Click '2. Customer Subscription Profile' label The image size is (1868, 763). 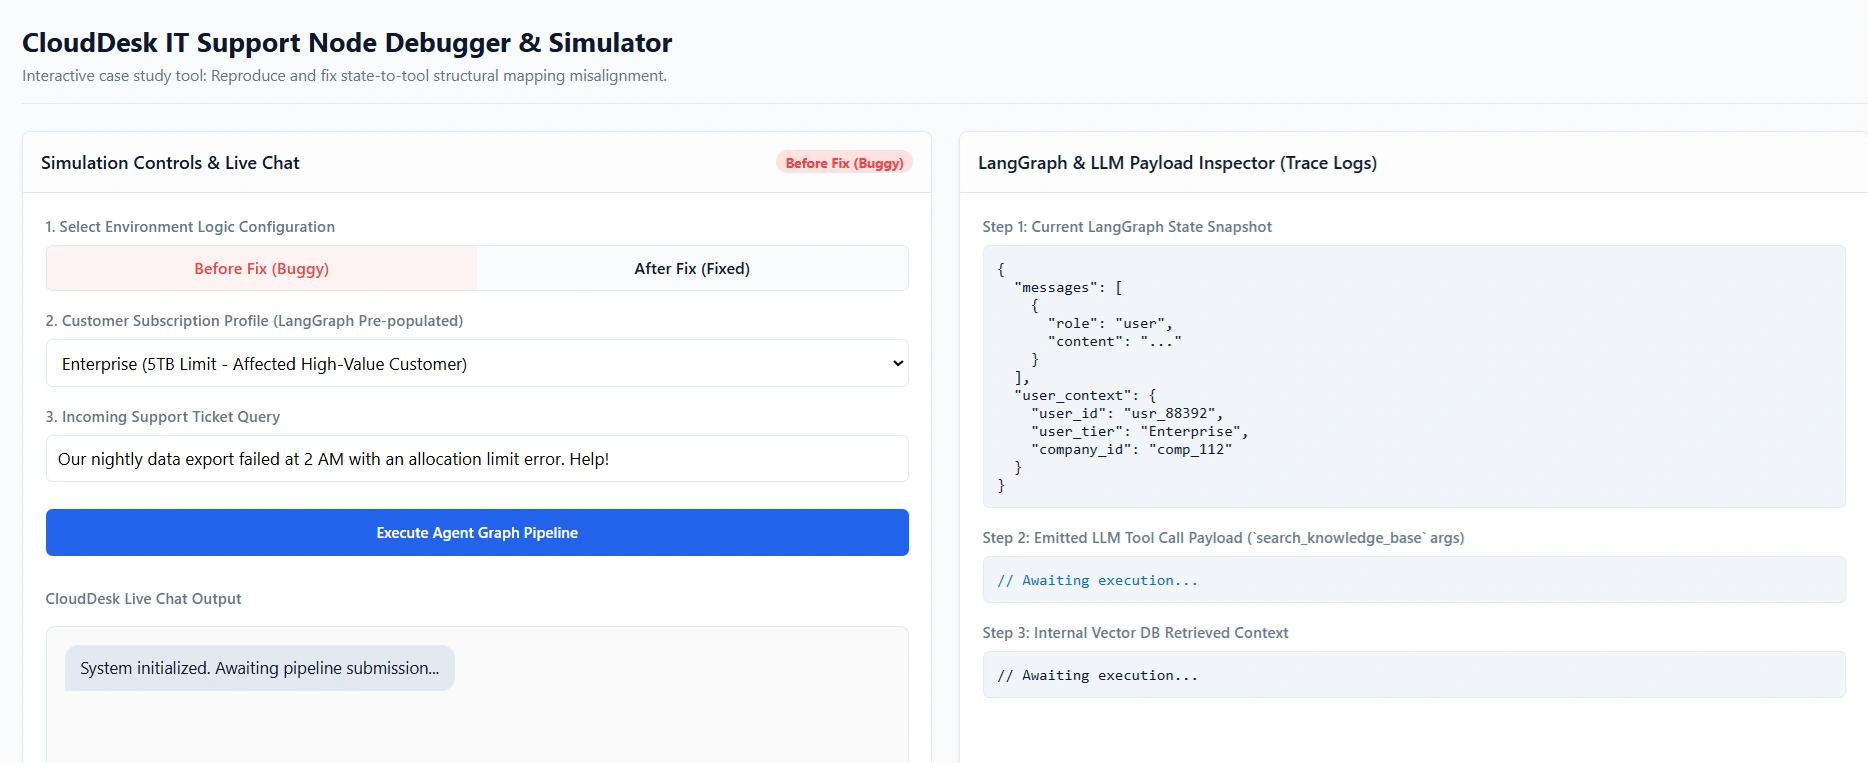pyautogui.click(x=254, y=321)
